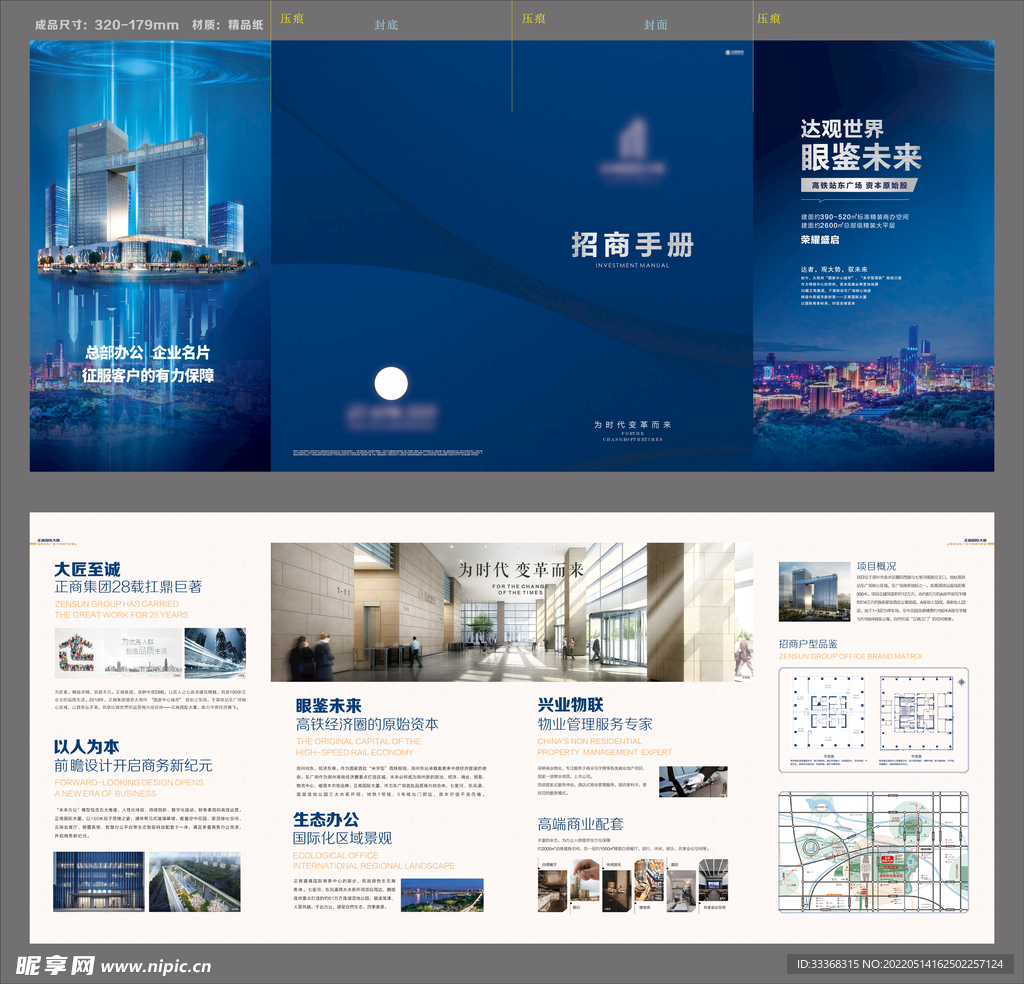This screenshot has width=1024, height=984.
Task: Click the blue glass facade entrance thumbnail
Action: coord(99,881)
